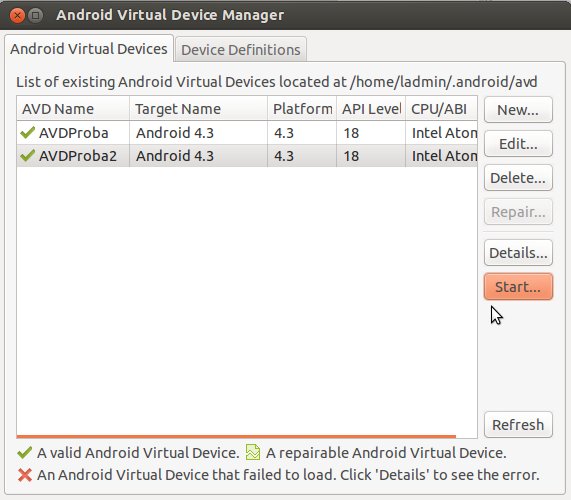Click the AVD Name column header
The width and height of the screenshot is (571, 500).
point(73,109)
